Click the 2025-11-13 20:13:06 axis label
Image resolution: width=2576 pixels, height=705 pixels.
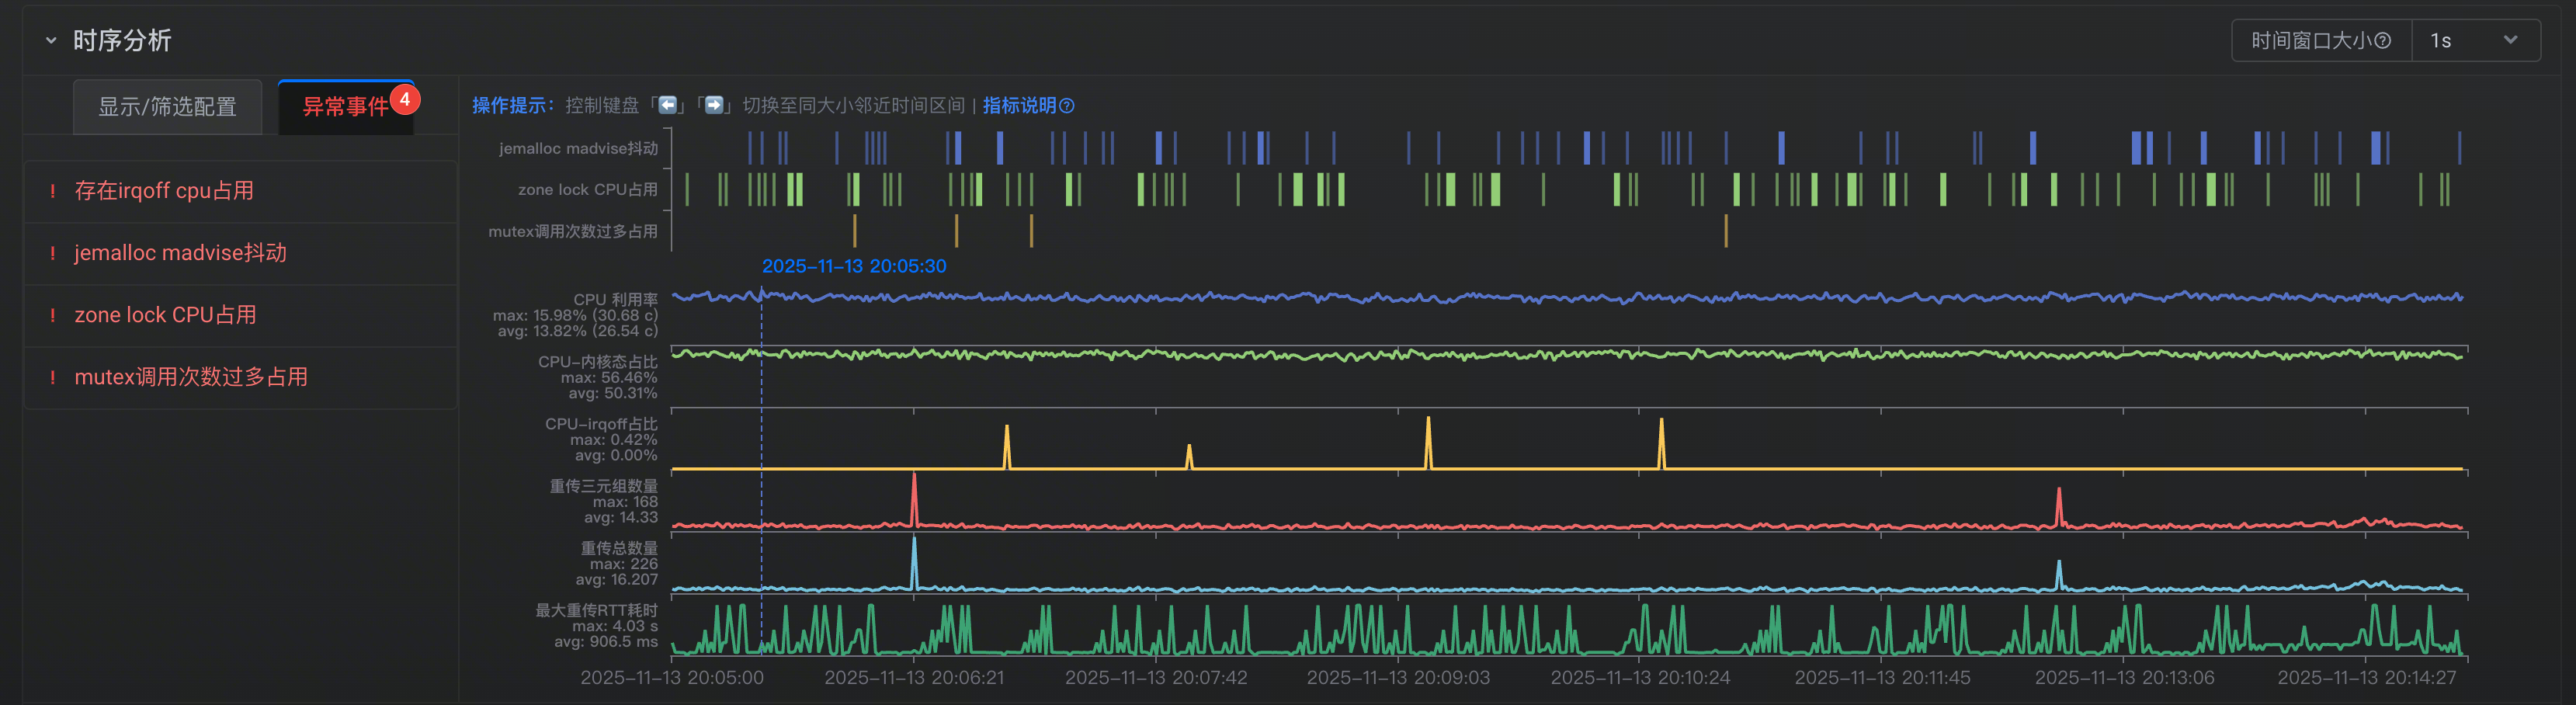[2124, 677]
